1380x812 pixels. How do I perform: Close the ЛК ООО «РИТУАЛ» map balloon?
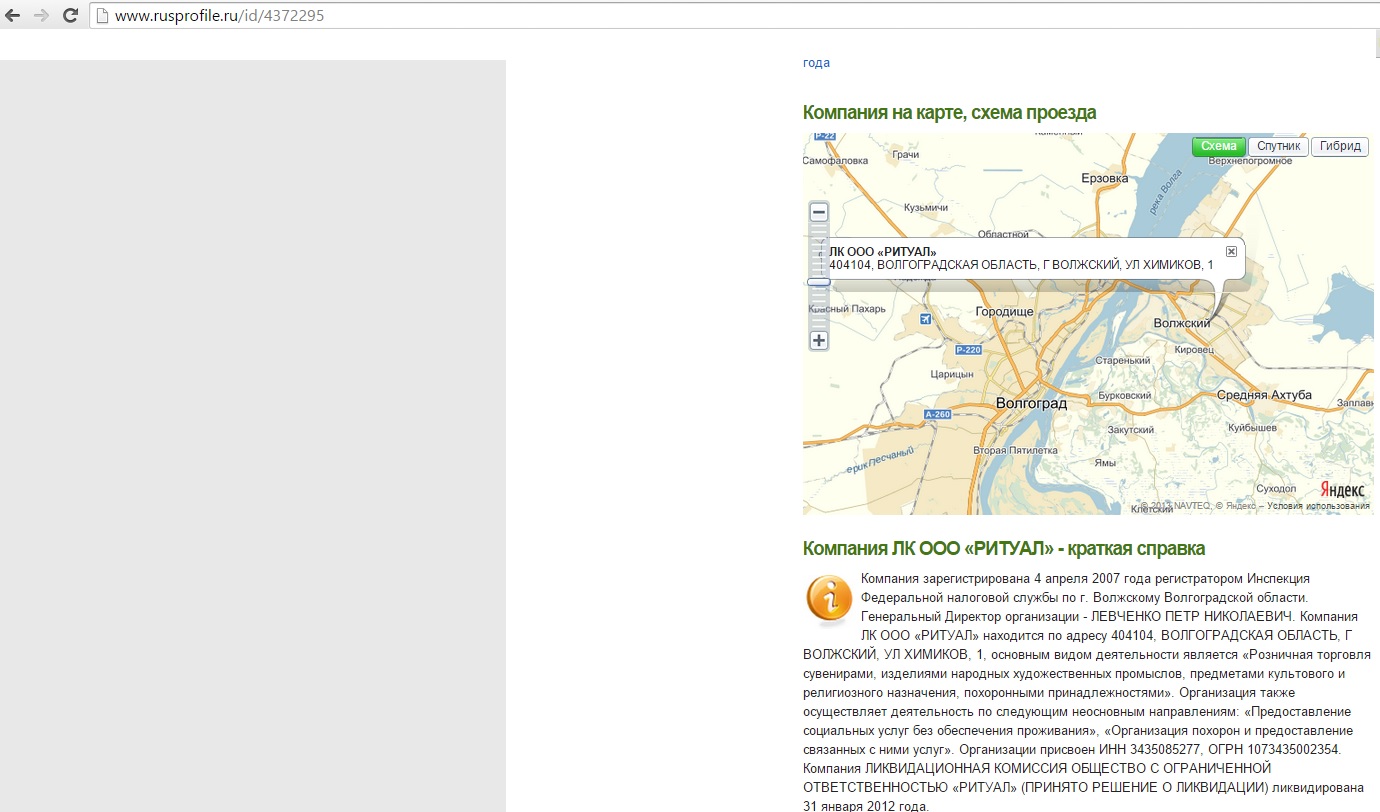click(x=1231, y=251)
